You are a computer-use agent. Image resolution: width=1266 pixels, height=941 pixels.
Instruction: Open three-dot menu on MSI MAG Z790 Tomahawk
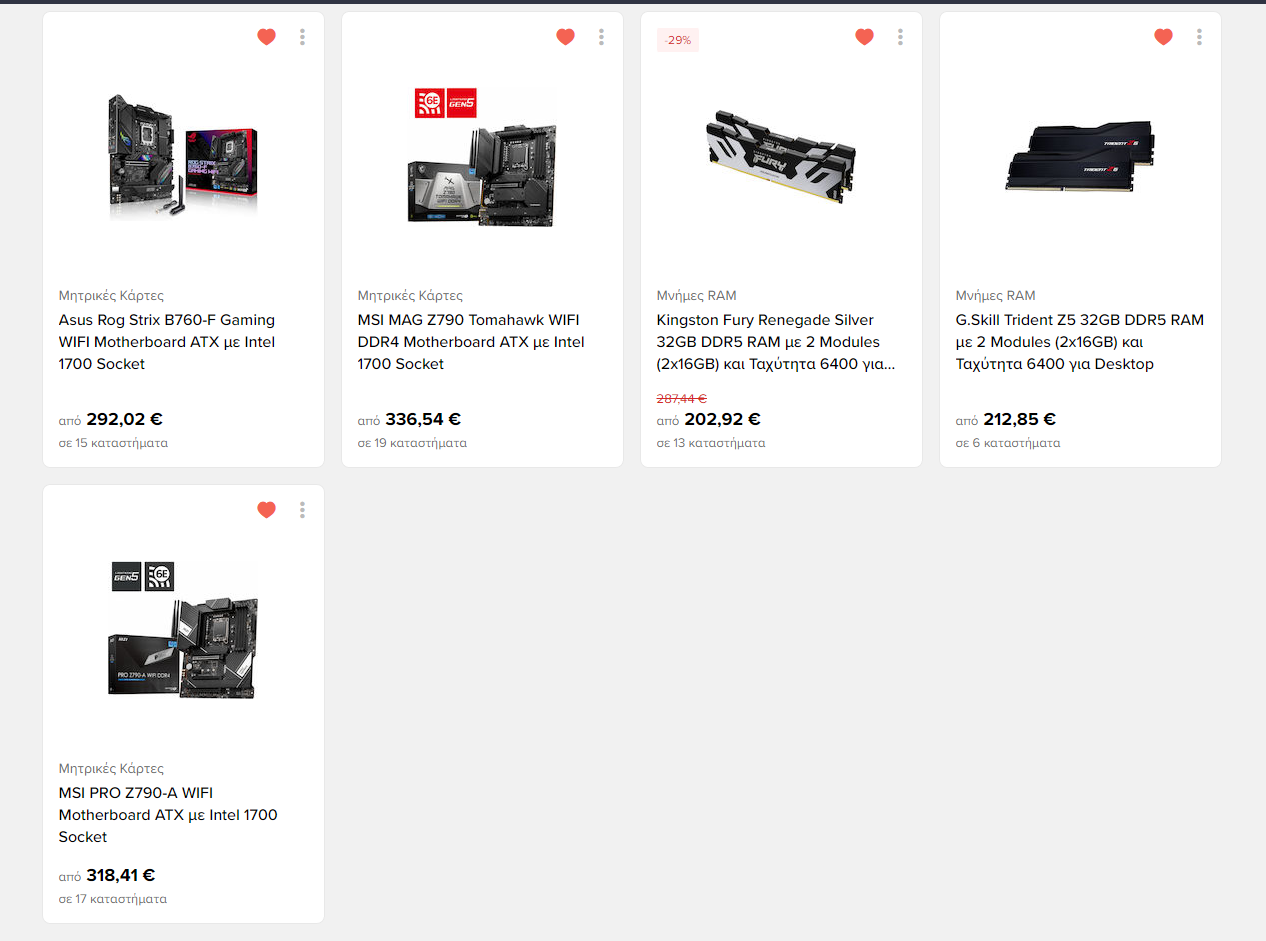pos(601,37)
